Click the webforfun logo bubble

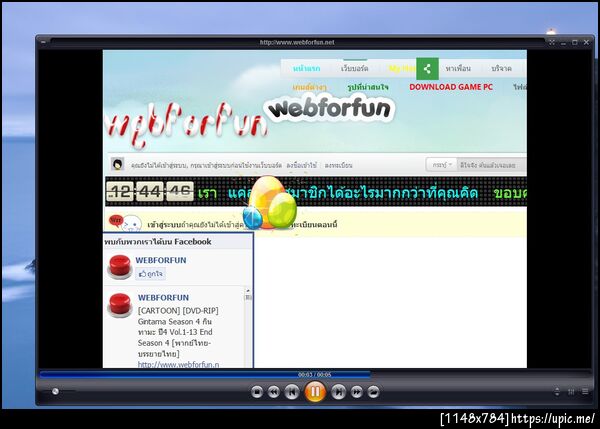329,109
